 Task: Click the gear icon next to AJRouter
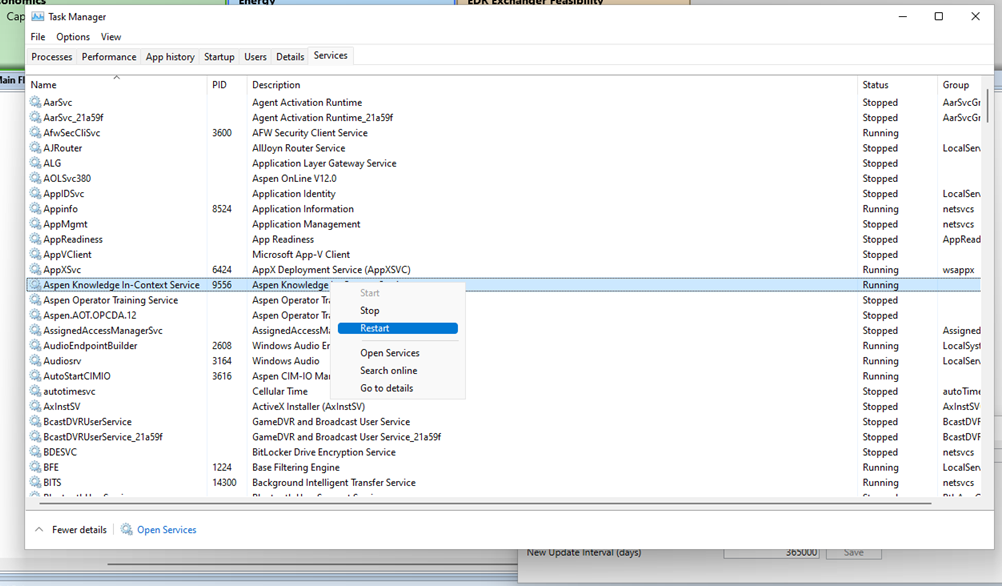click(x=35, y=148)
